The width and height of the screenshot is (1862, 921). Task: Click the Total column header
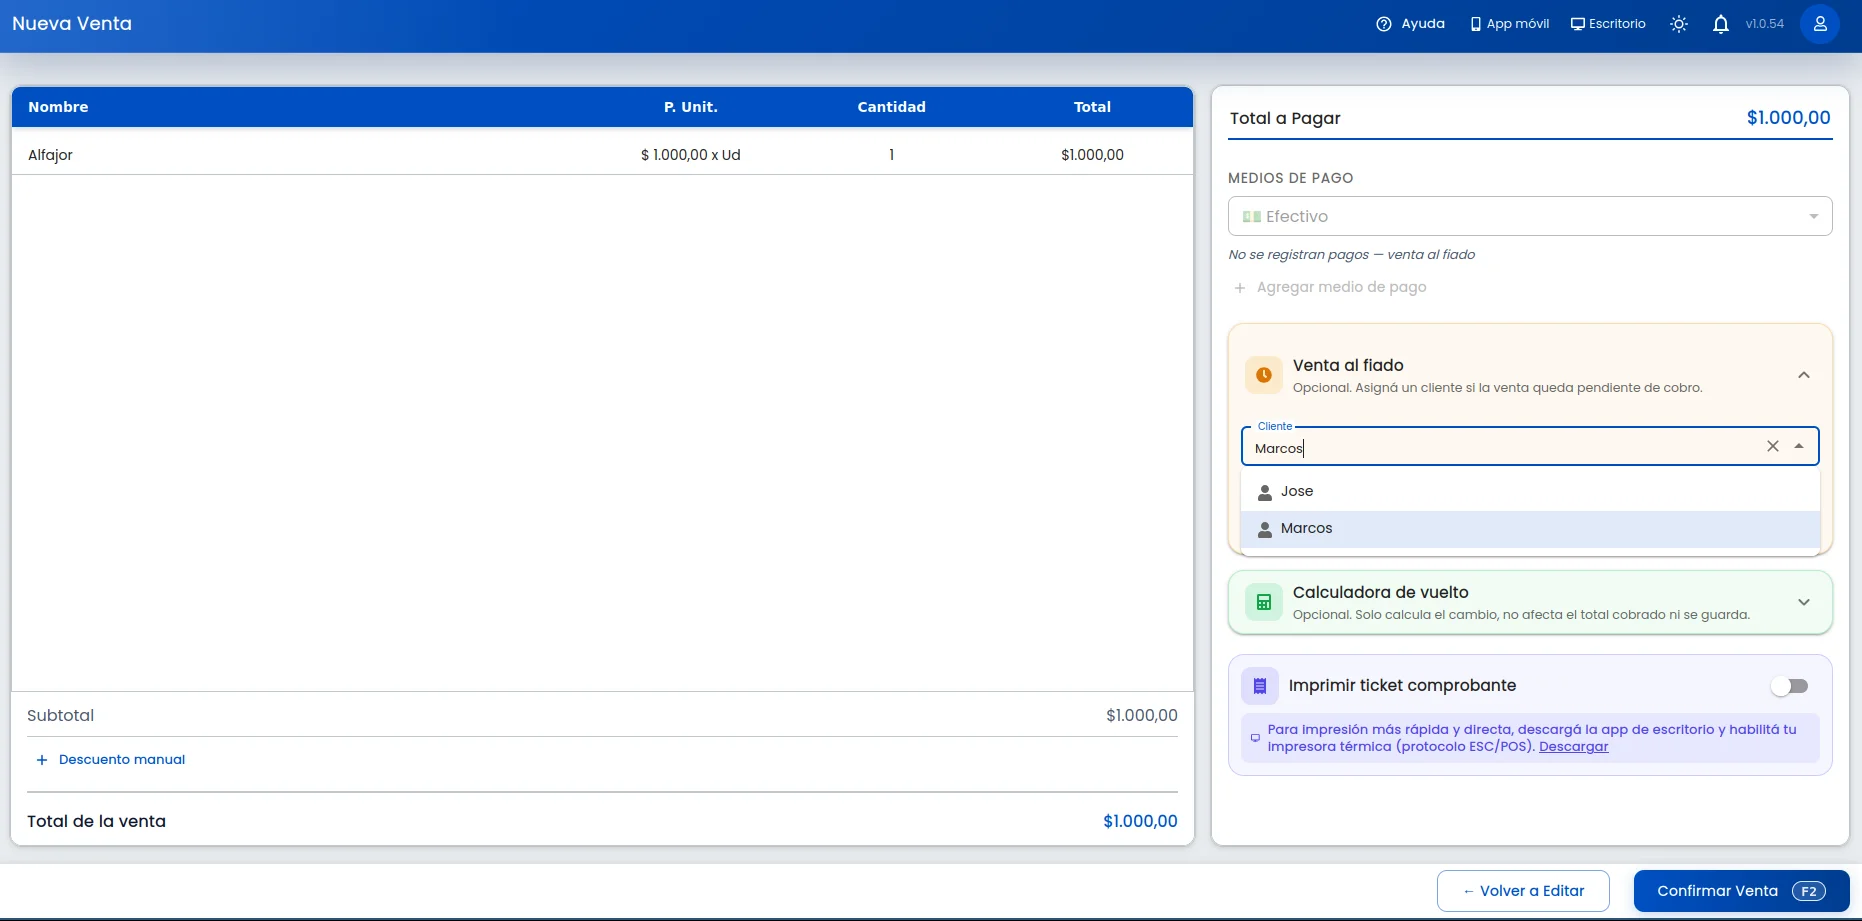tap(1092, 107)
